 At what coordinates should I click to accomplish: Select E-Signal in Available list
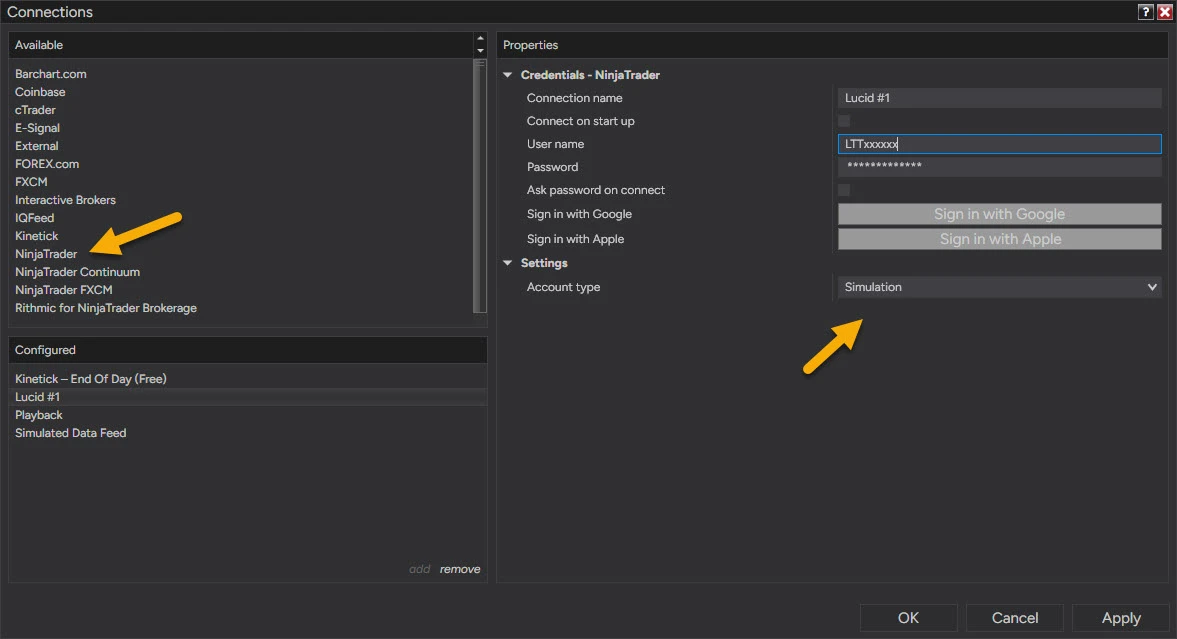(x=38, y=128)
